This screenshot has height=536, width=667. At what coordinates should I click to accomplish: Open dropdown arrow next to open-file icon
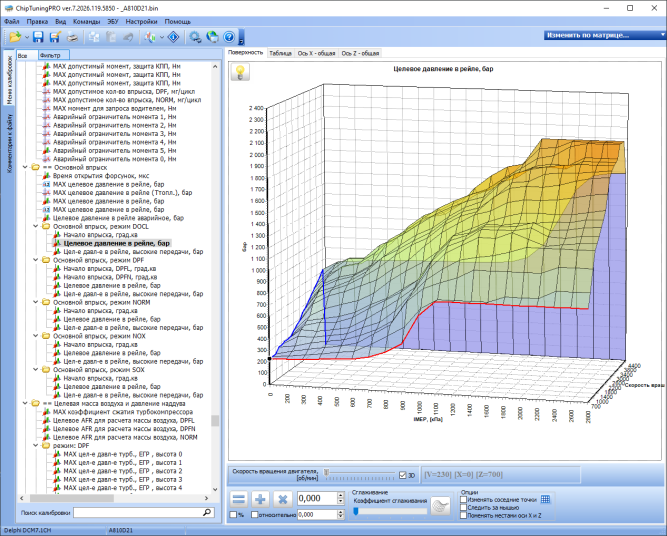(x=26, y=37)
